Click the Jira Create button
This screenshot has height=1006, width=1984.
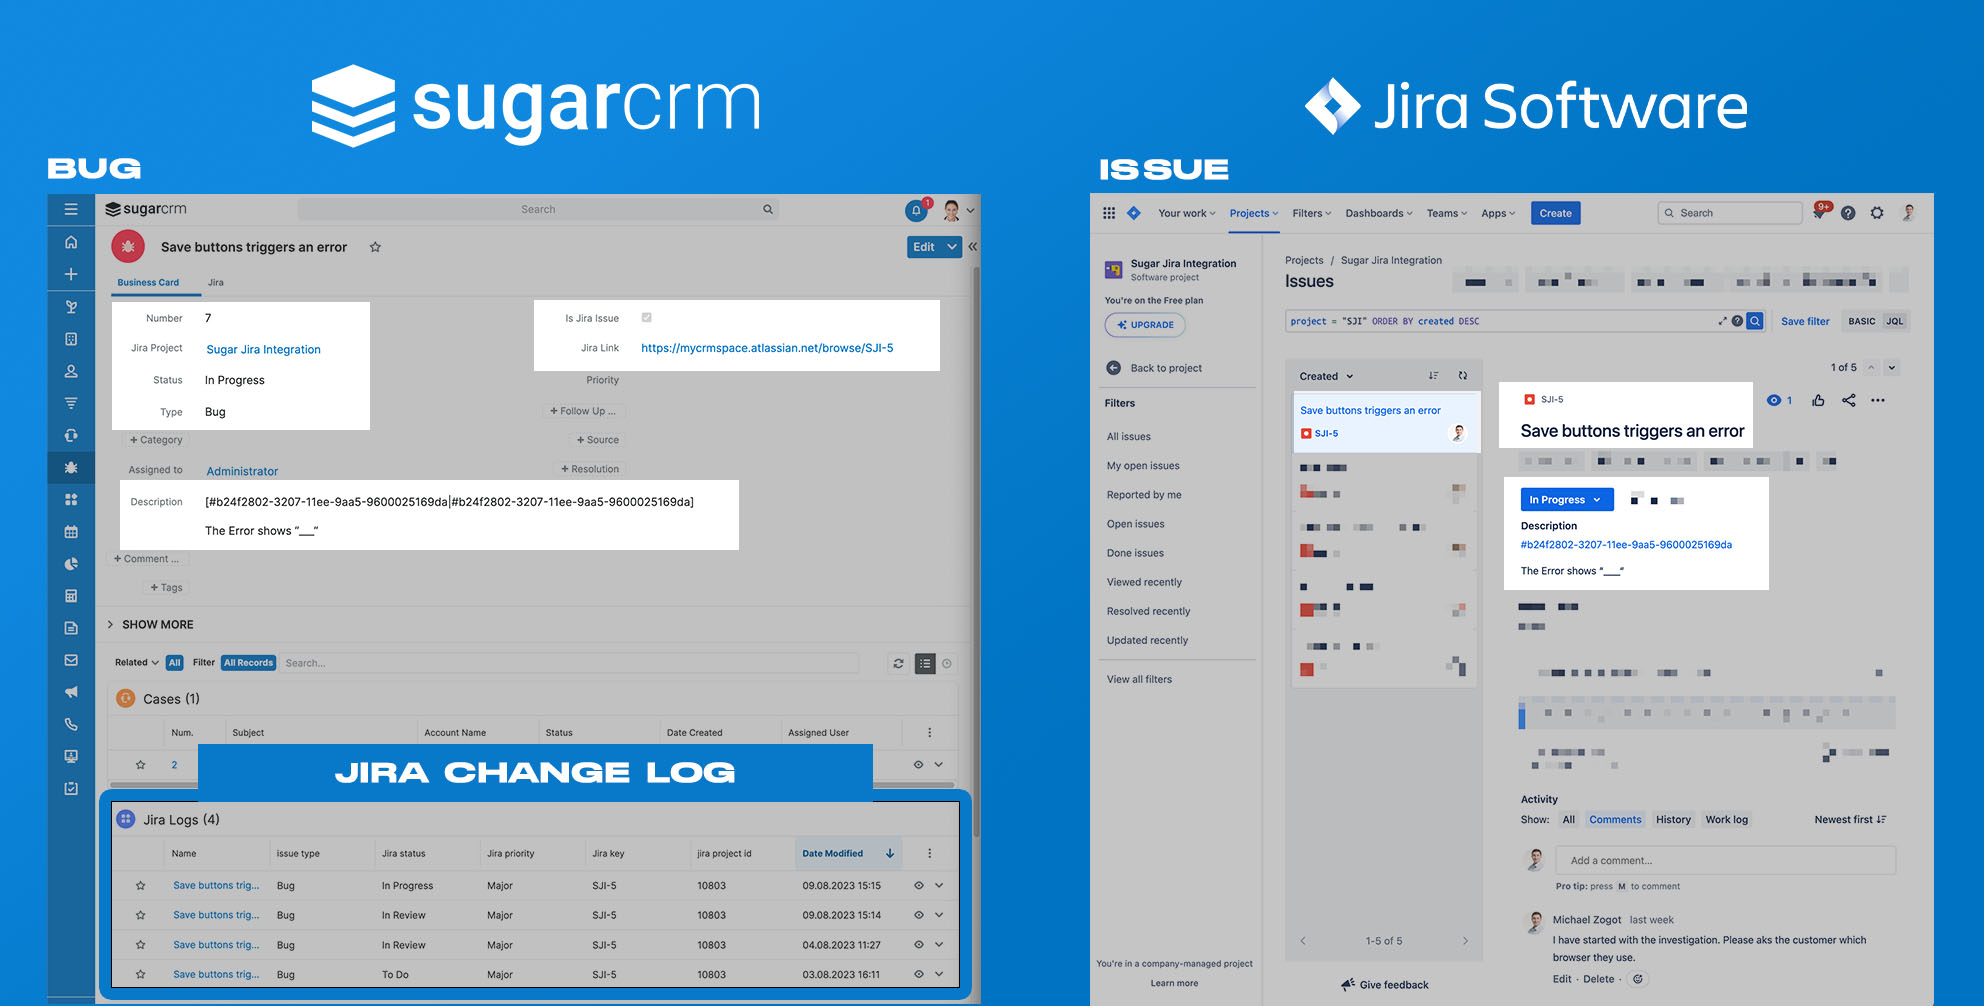point(1555,213)
